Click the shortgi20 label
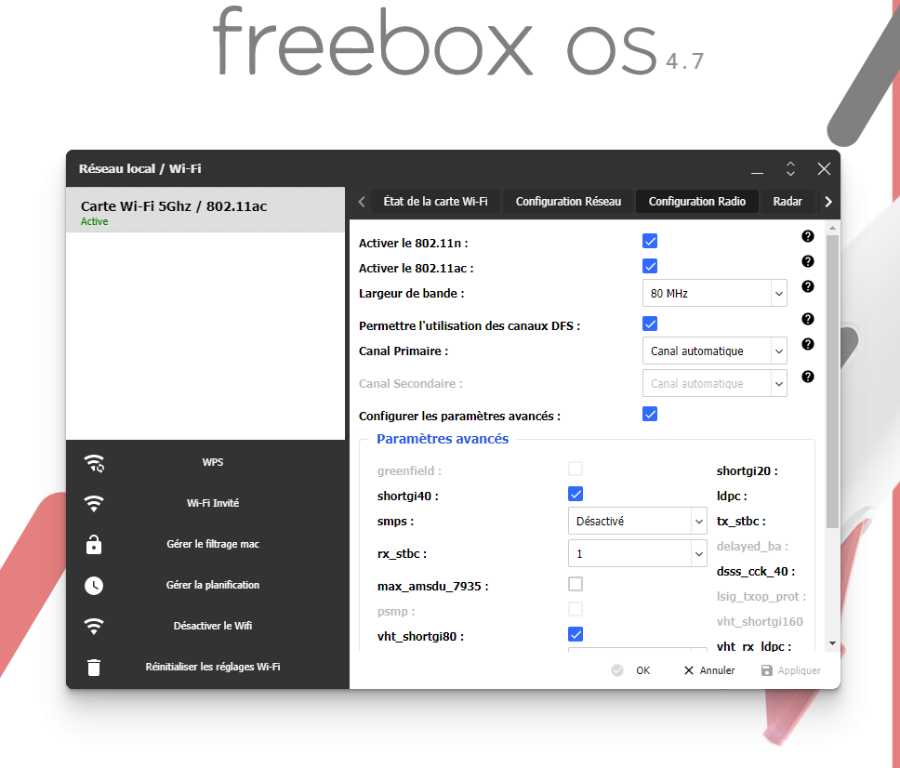The image size is (900, 768). coord(747,471)
